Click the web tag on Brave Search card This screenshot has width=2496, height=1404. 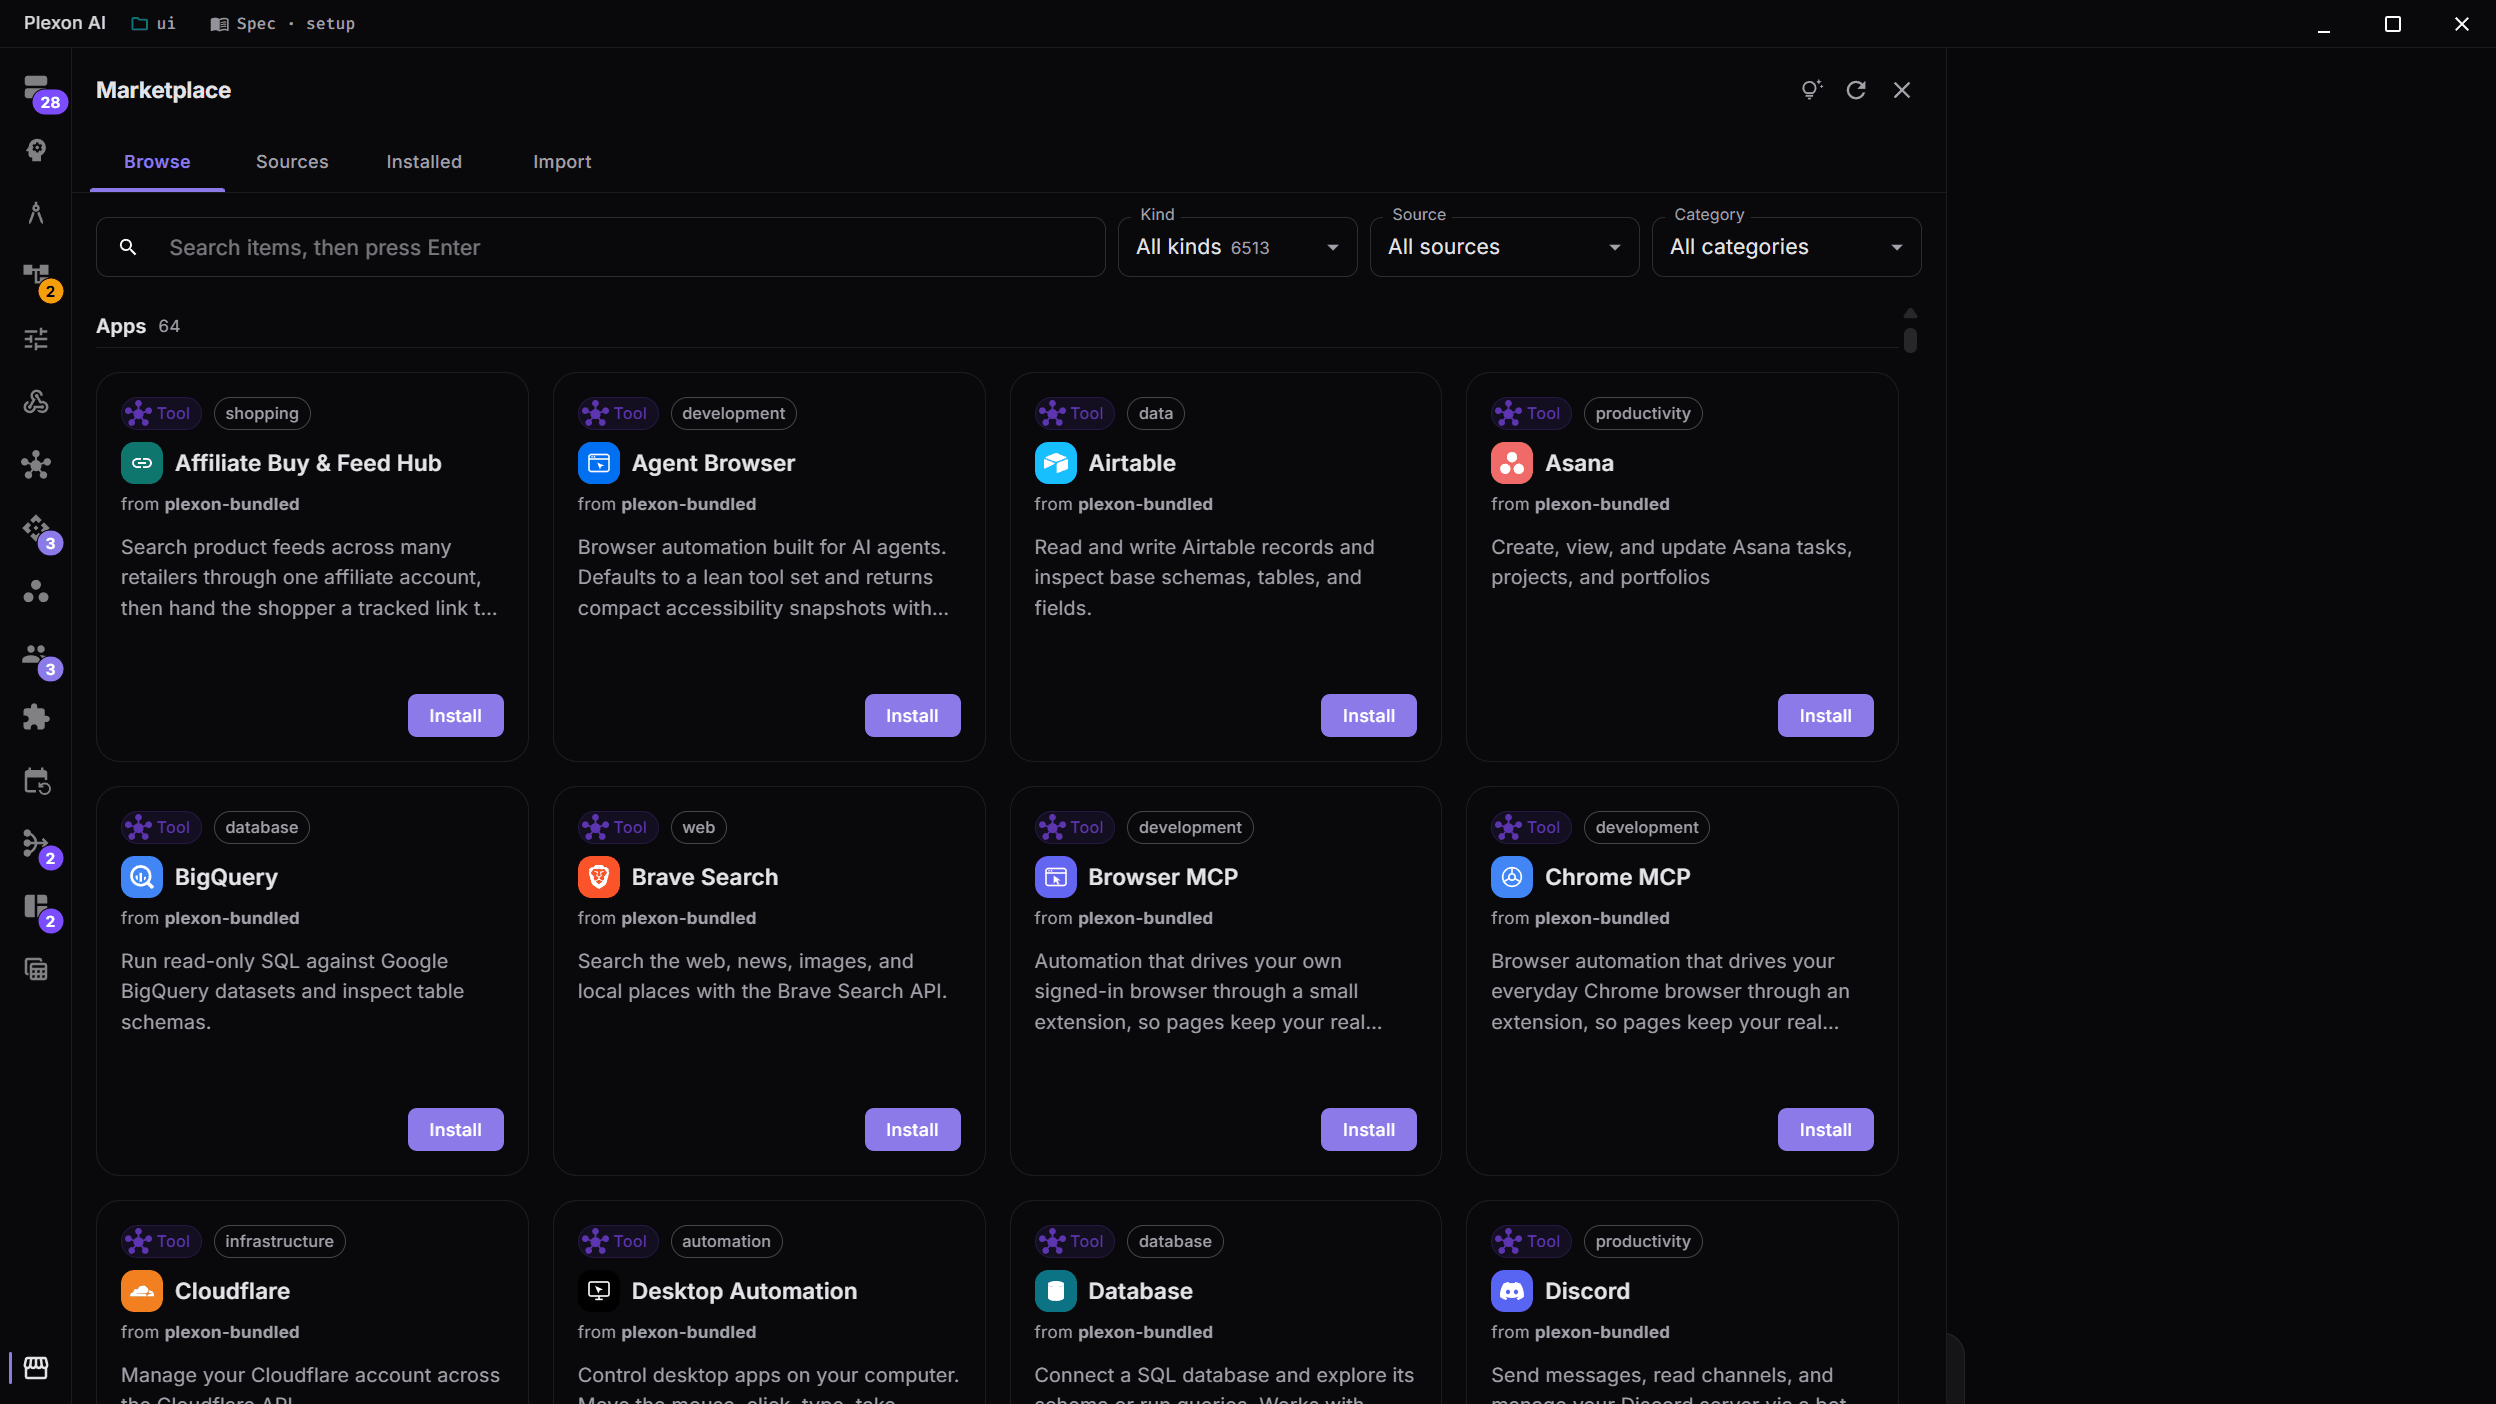click(x=698, y=828)
